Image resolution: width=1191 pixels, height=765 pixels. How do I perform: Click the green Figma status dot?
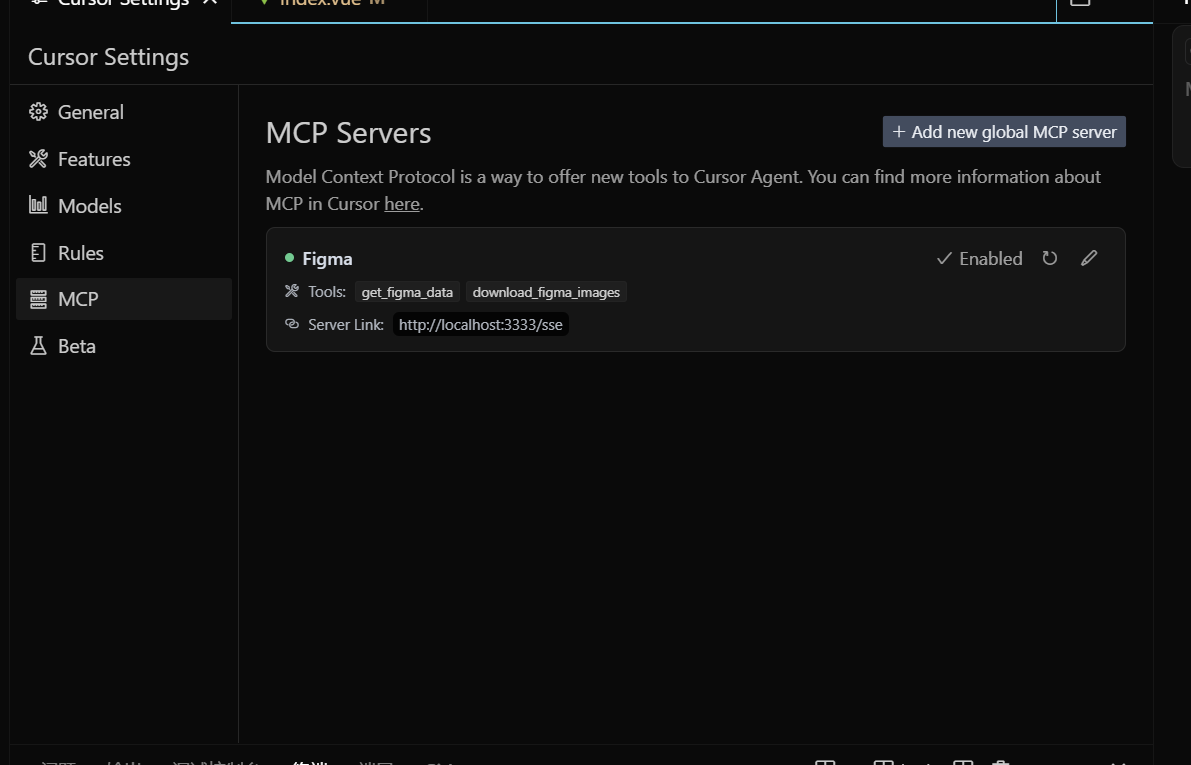pyautogui.click(x=289, y=258)
